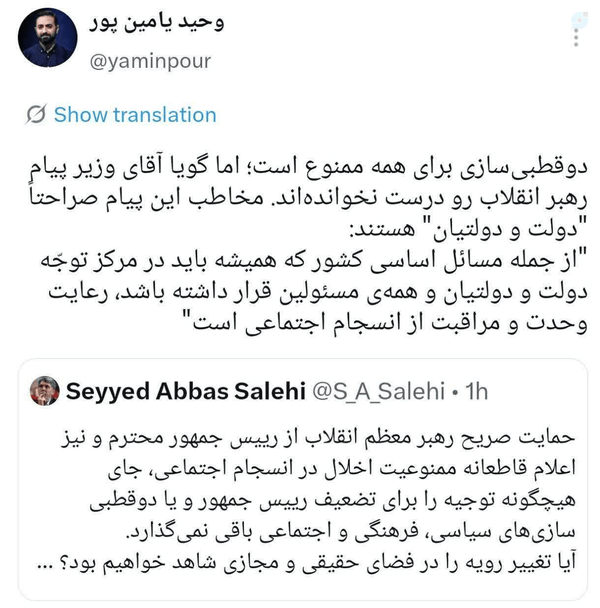600x608 pixels.
Task: Click the Show translation link
Action: coord(135,115)
